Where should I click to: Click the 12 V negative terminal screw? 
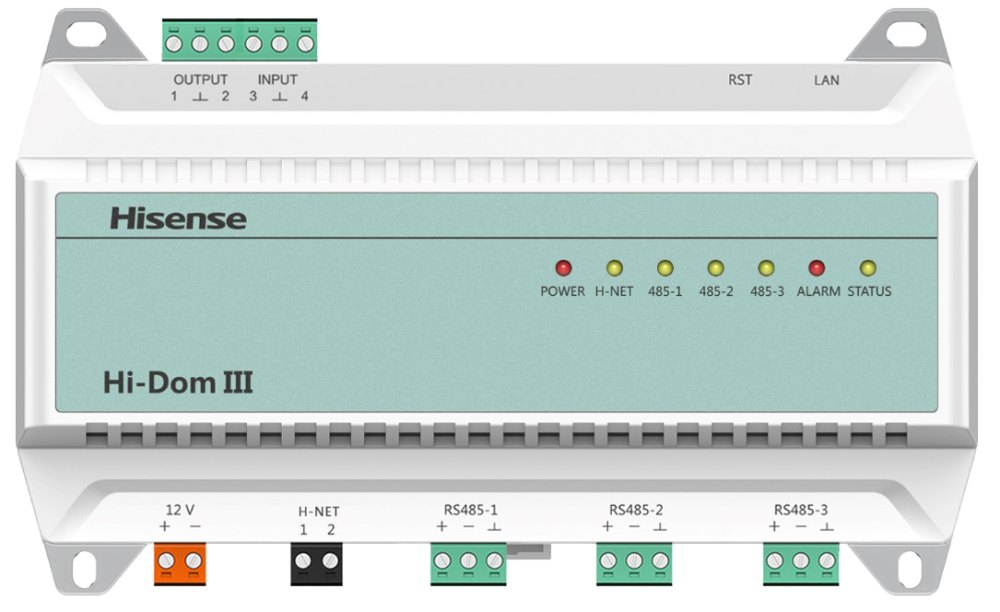[x=193, y=561]
